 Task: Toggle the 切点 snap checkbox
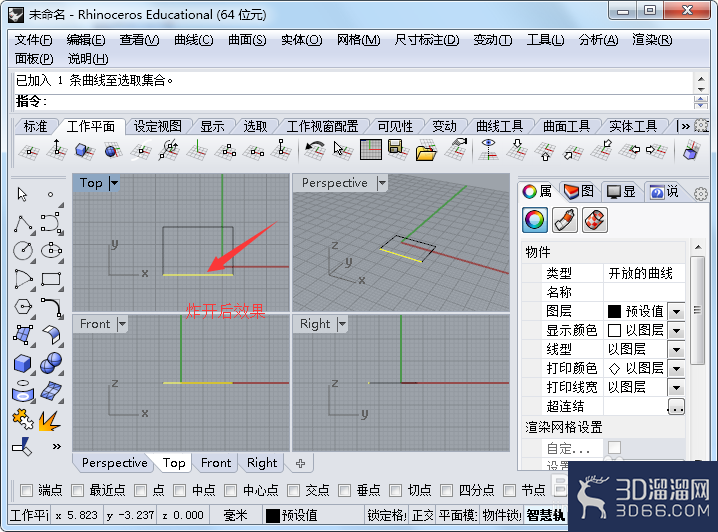[395, 490]
